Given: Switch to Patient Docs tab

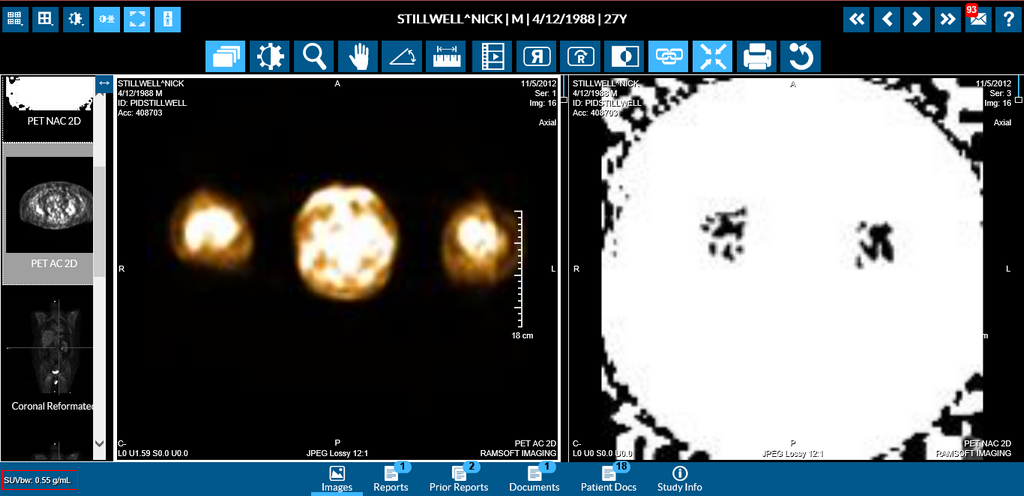Looking at the screenshot, I should (608, 478).
